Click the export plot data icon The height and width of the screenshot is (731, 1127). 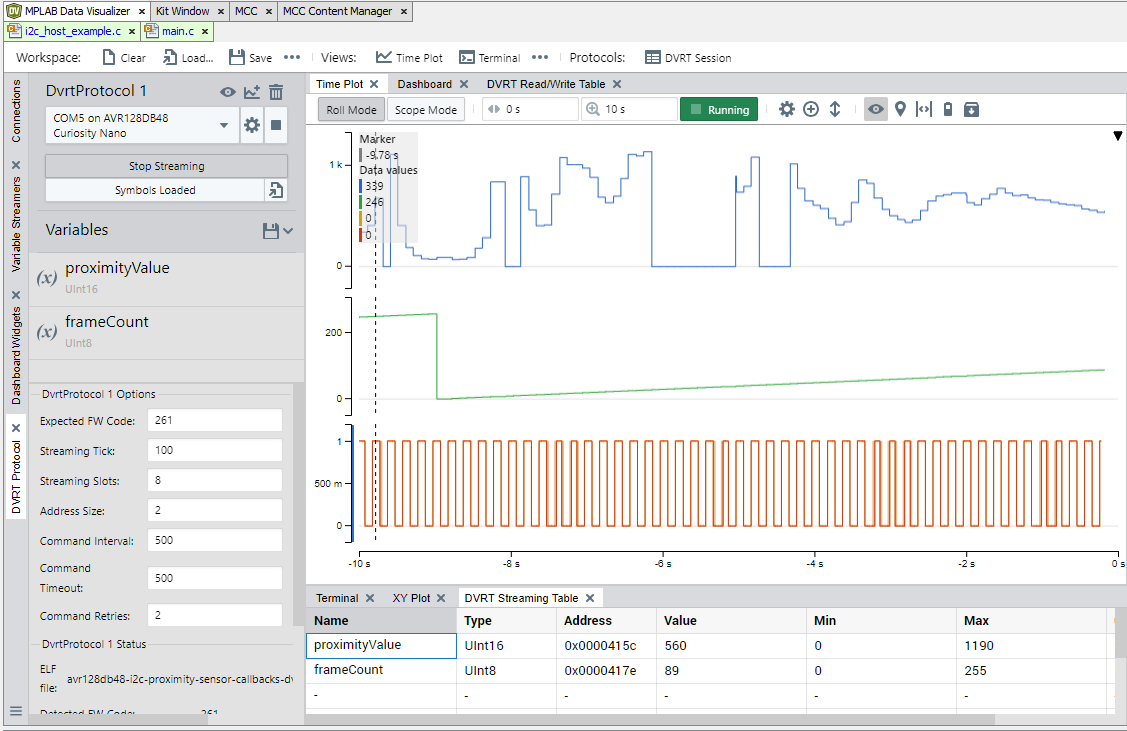point(971,109)
